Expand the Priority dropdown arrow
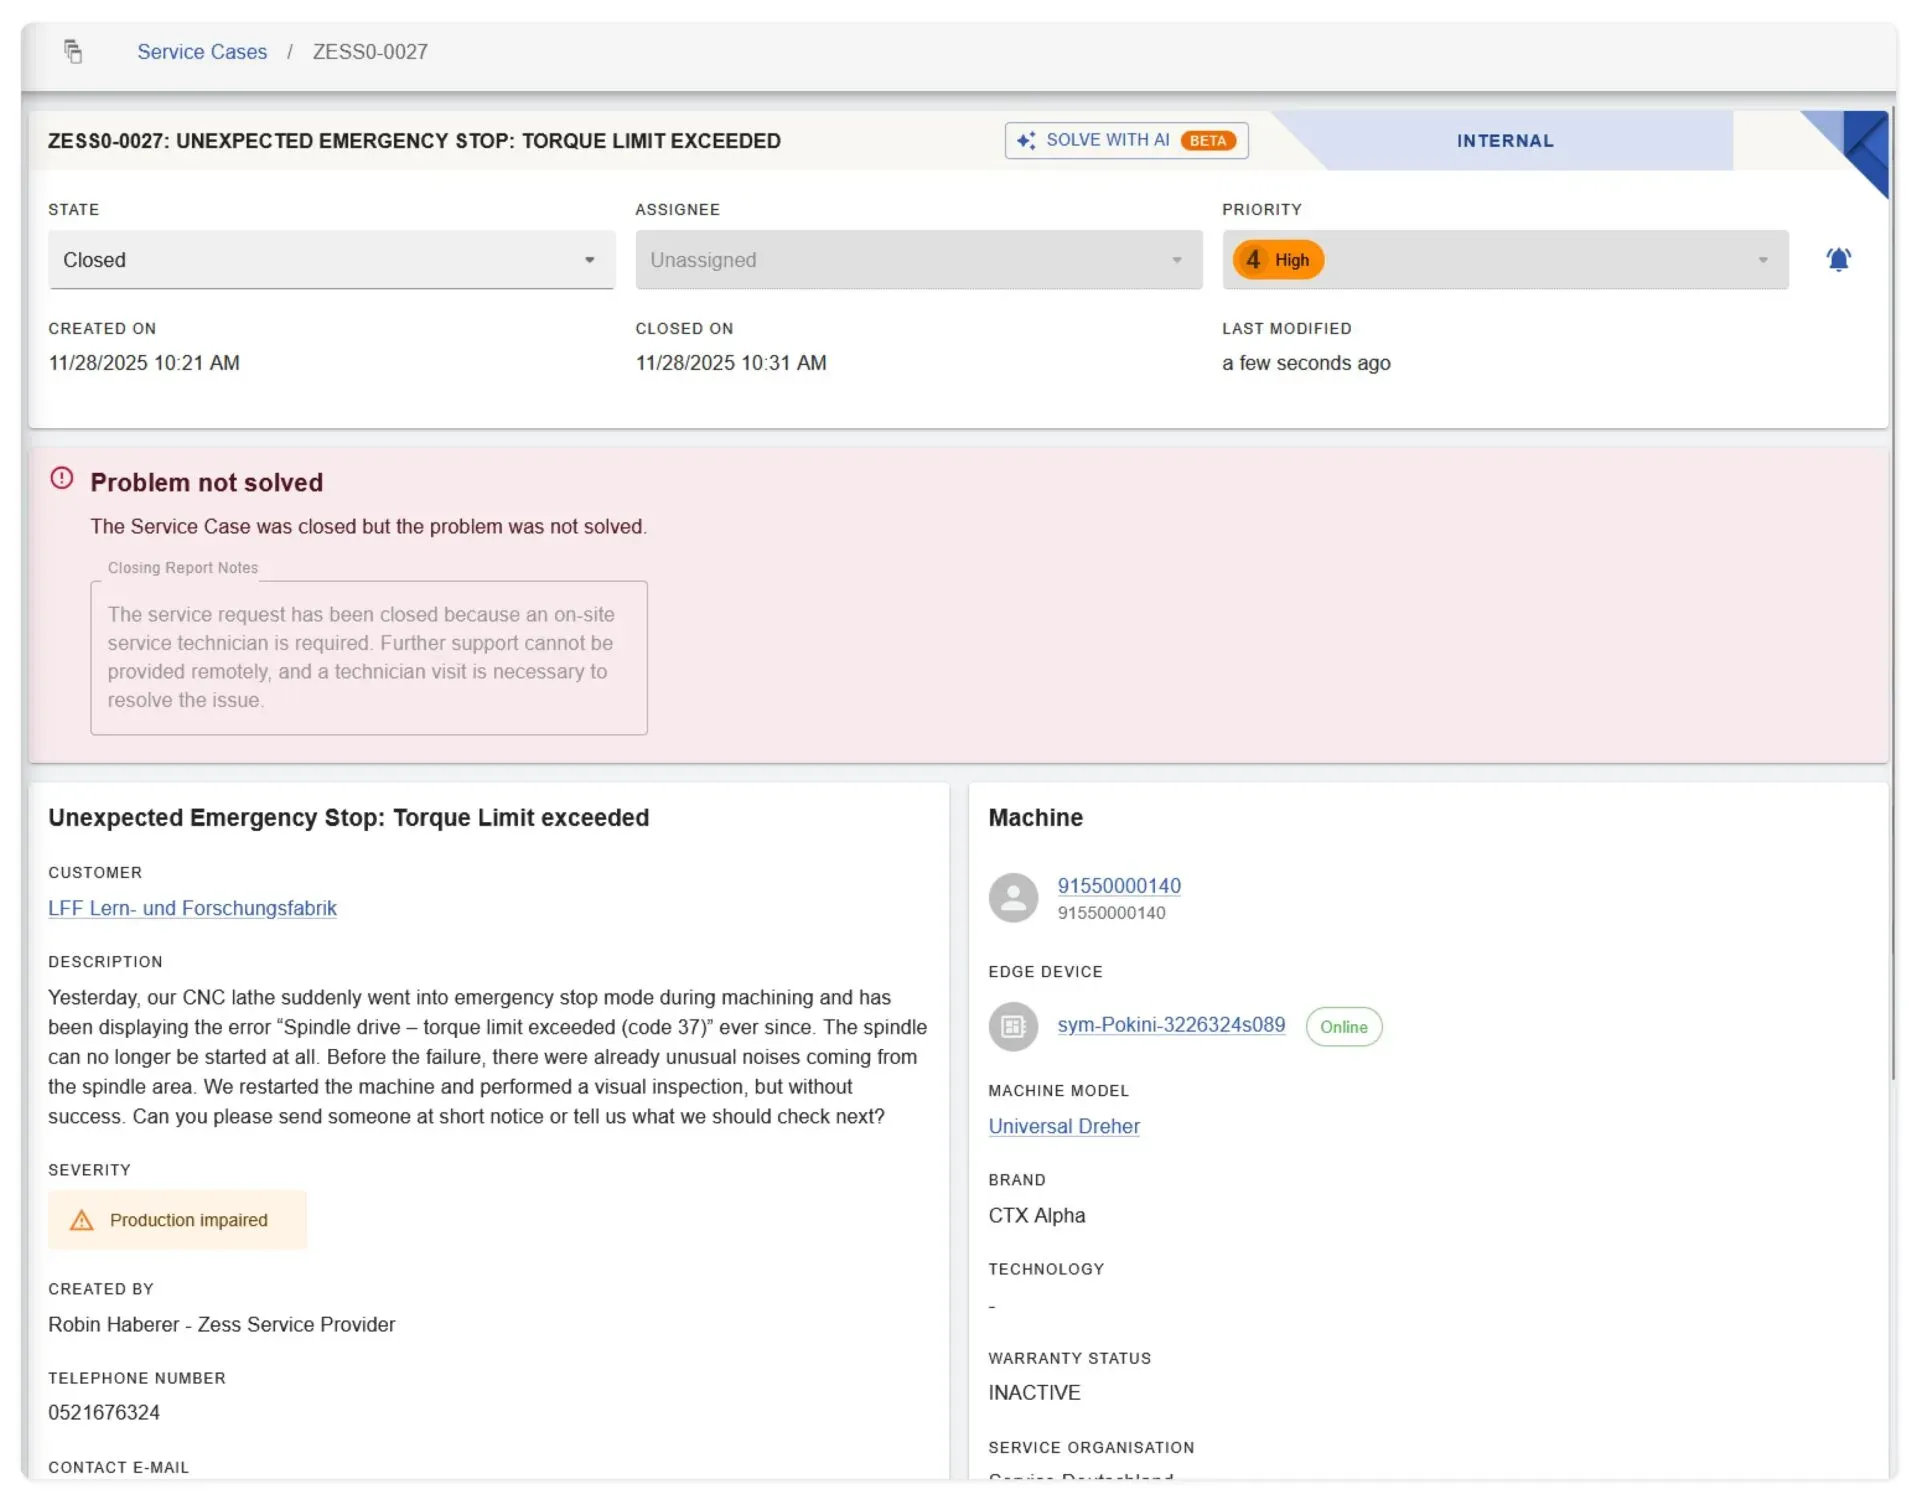This screenshot has width=1920, height=1500. coord(1762,260)
